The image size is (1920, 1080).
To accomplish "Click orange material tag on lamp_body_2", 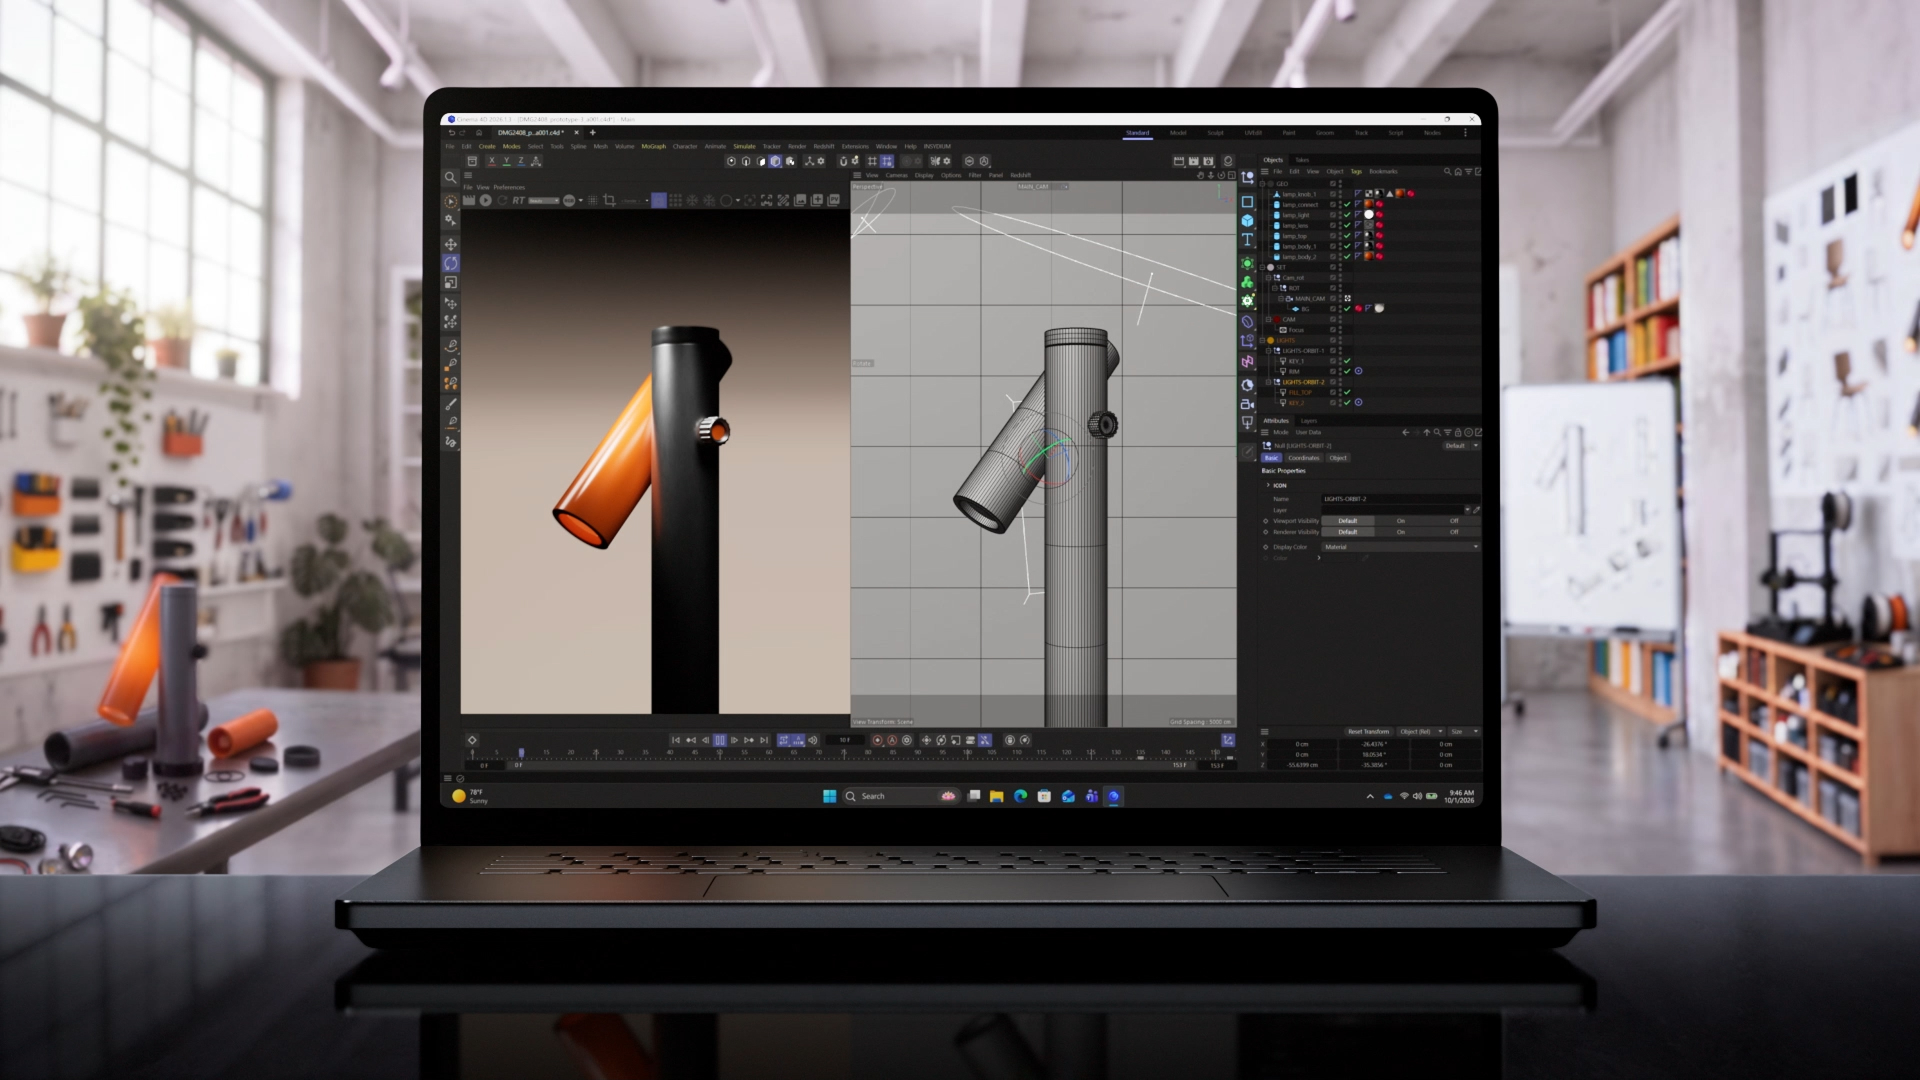I will point(1368,257).
